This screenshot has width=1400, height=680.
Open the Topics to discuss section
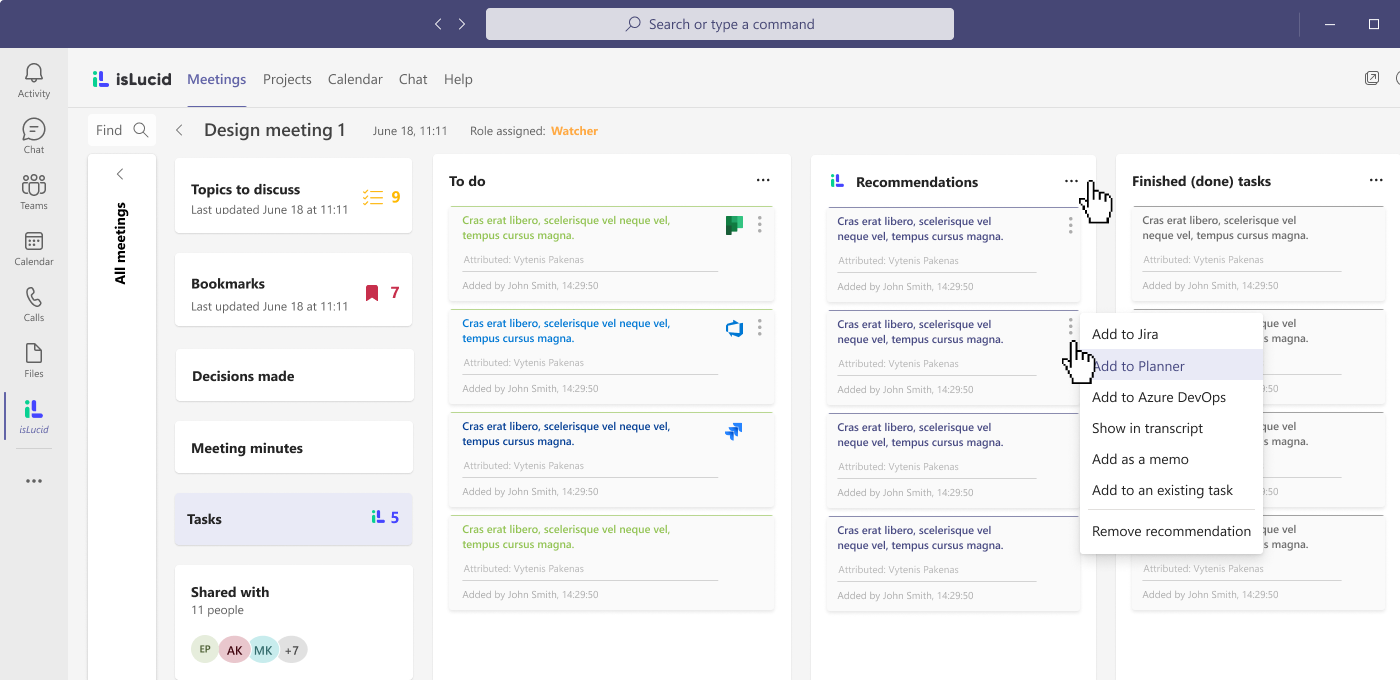pos(294,196)
